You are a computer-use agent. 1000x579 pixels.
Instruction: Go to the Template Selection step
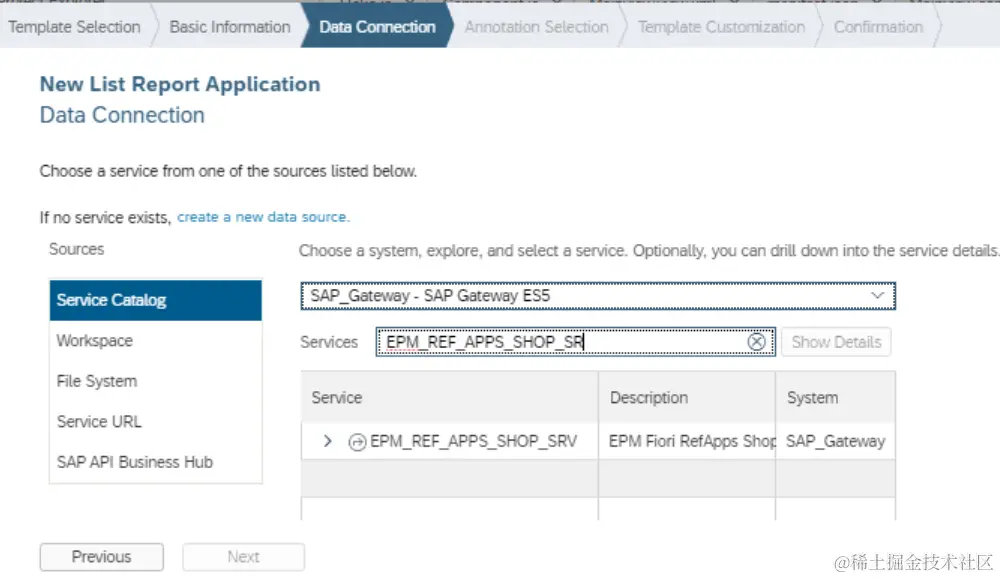coord(74,27)
